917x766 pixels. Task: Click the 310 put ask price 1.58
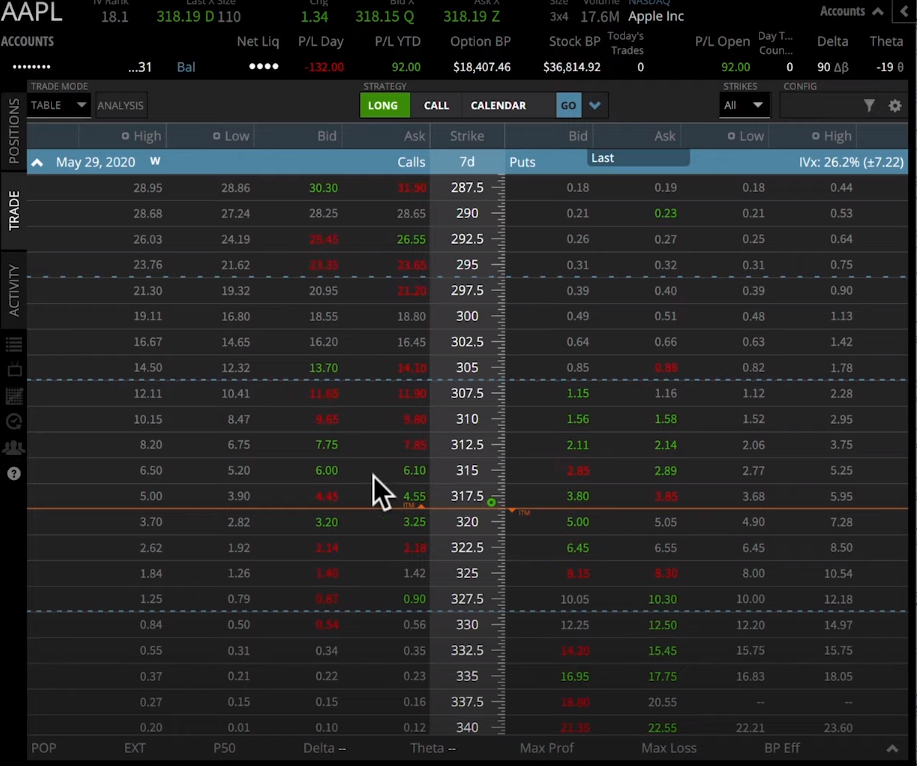coord(666,419)
